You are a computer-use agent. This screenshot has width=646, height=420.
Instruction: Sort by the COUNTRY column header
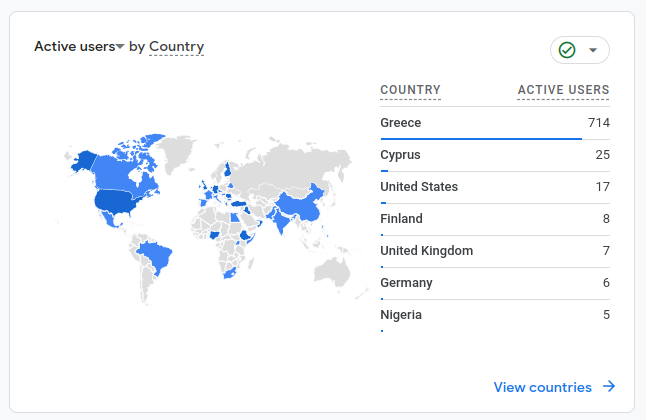(x=410, y=90)
